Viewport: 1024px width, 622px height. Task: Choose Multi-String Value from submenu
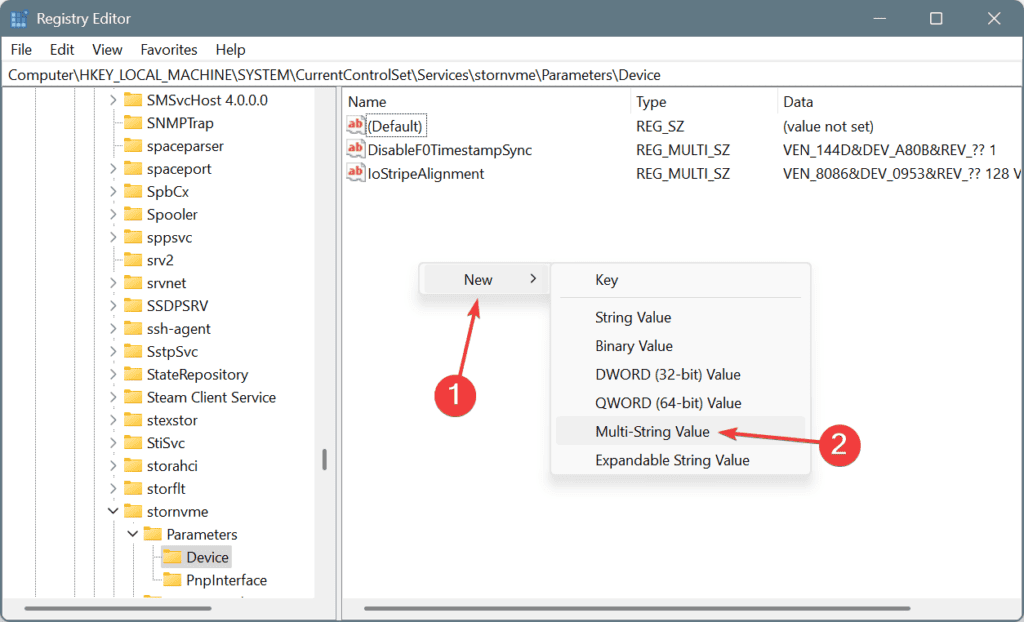click(x=680, y=431)
